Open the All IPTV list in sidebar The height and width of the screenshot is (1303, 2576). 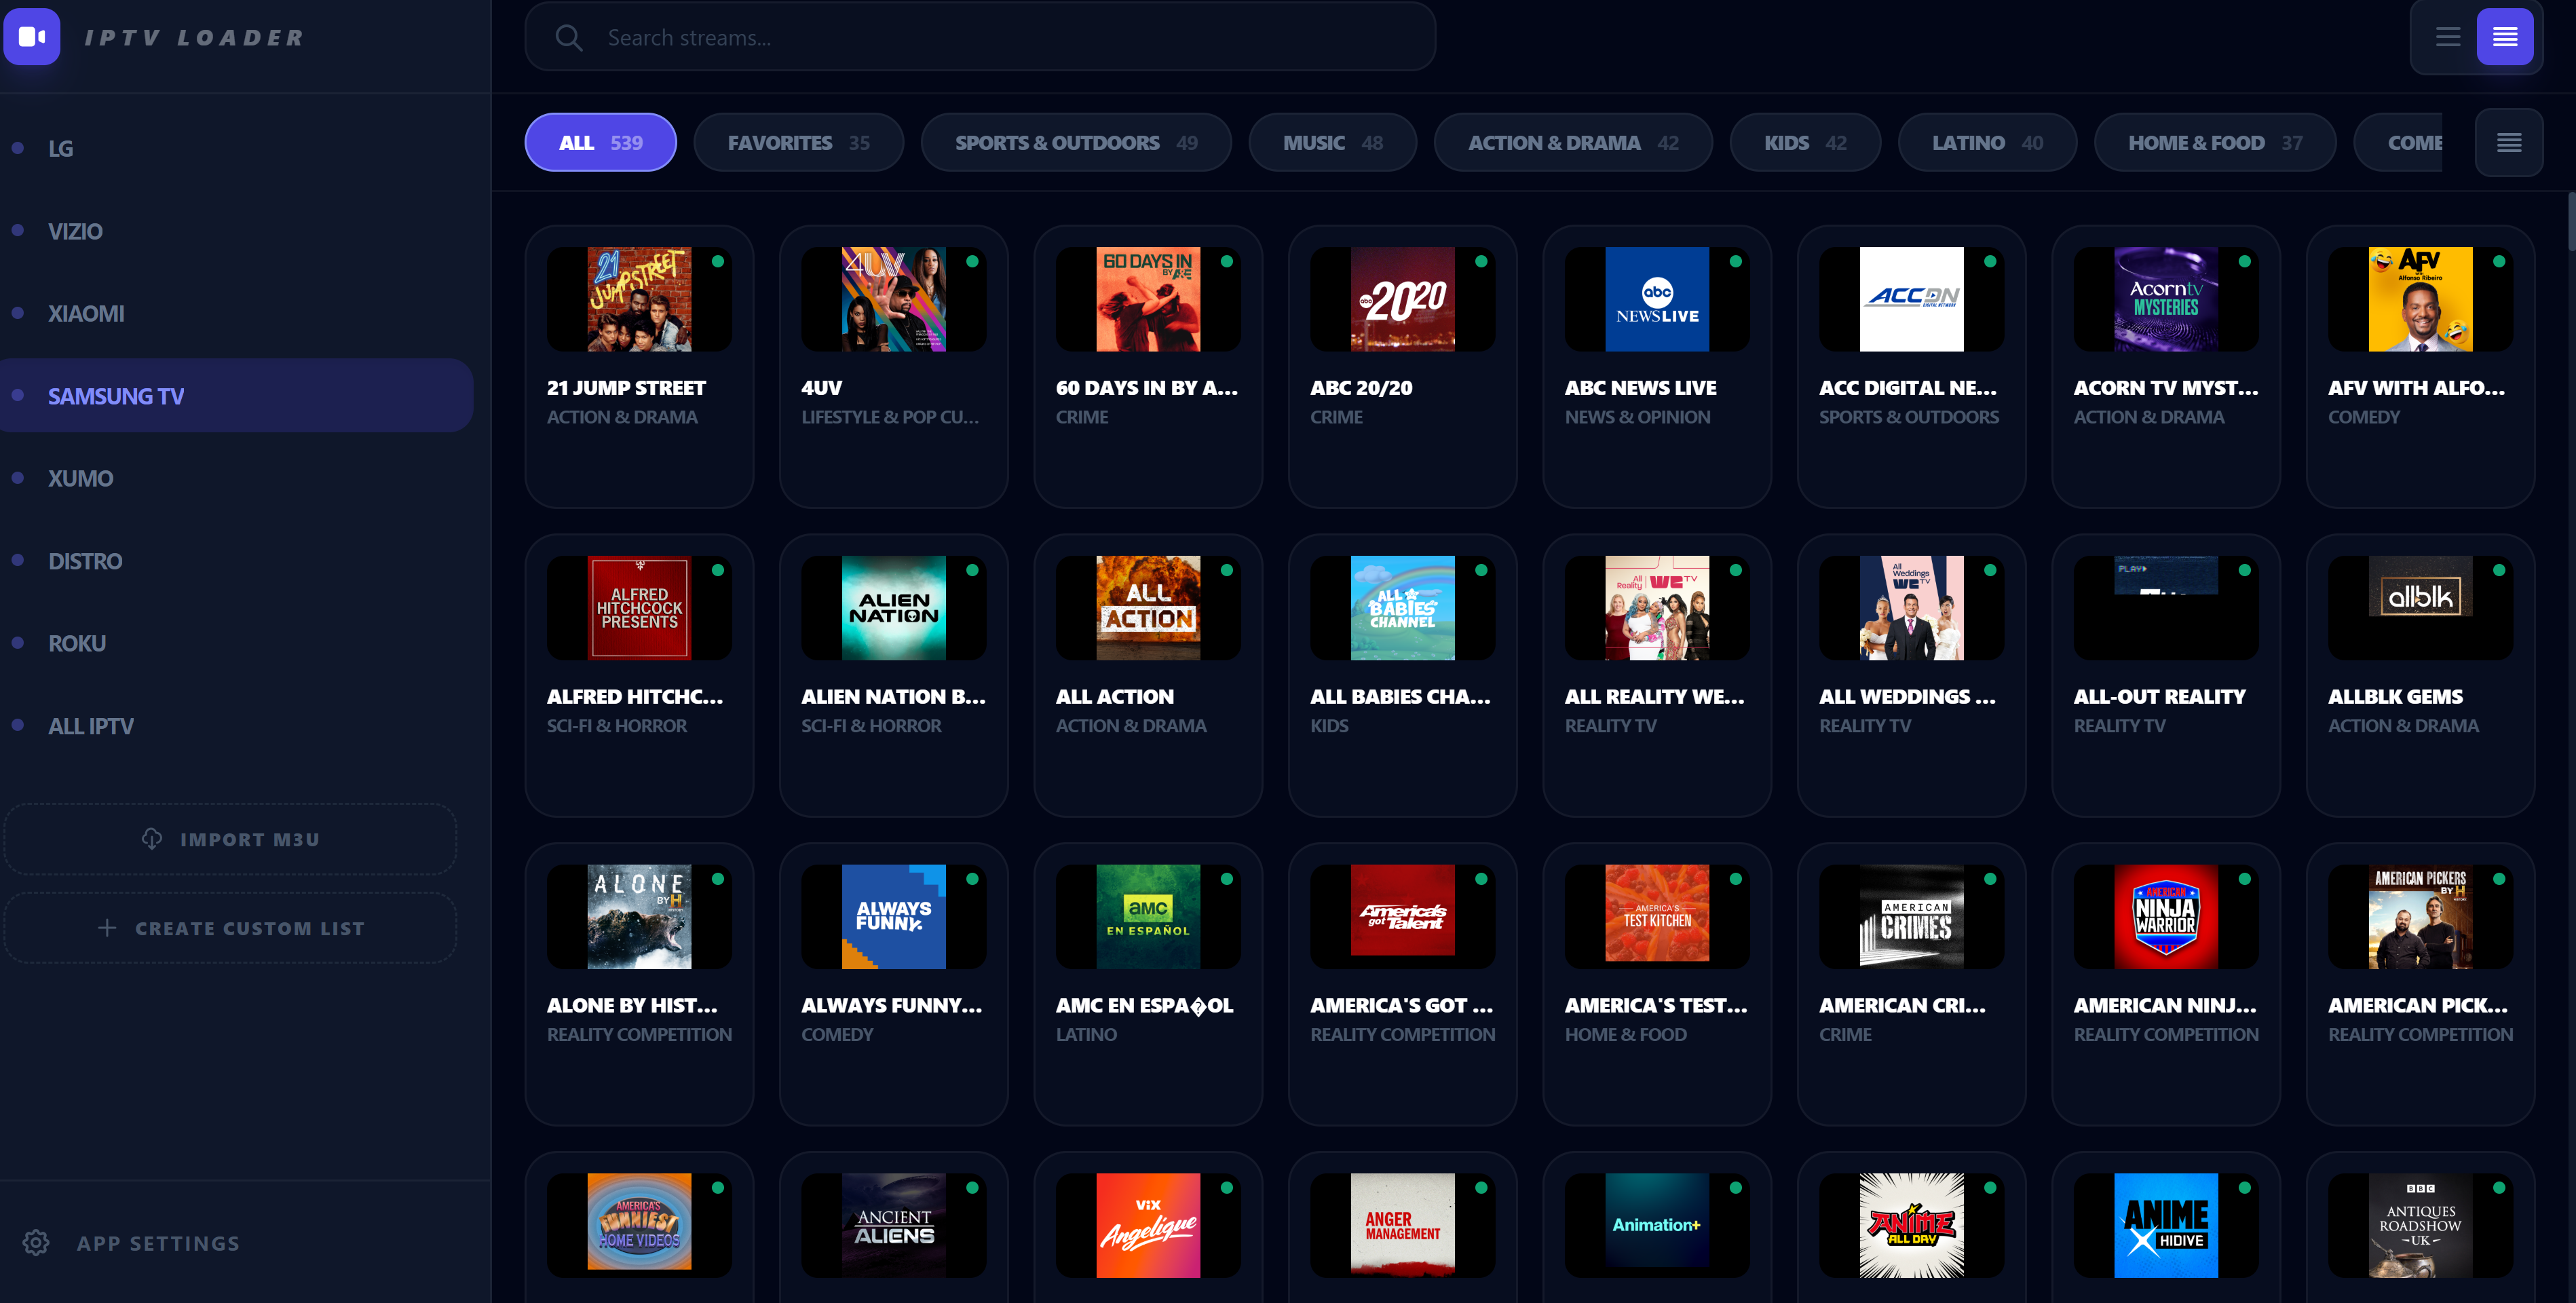91,726
